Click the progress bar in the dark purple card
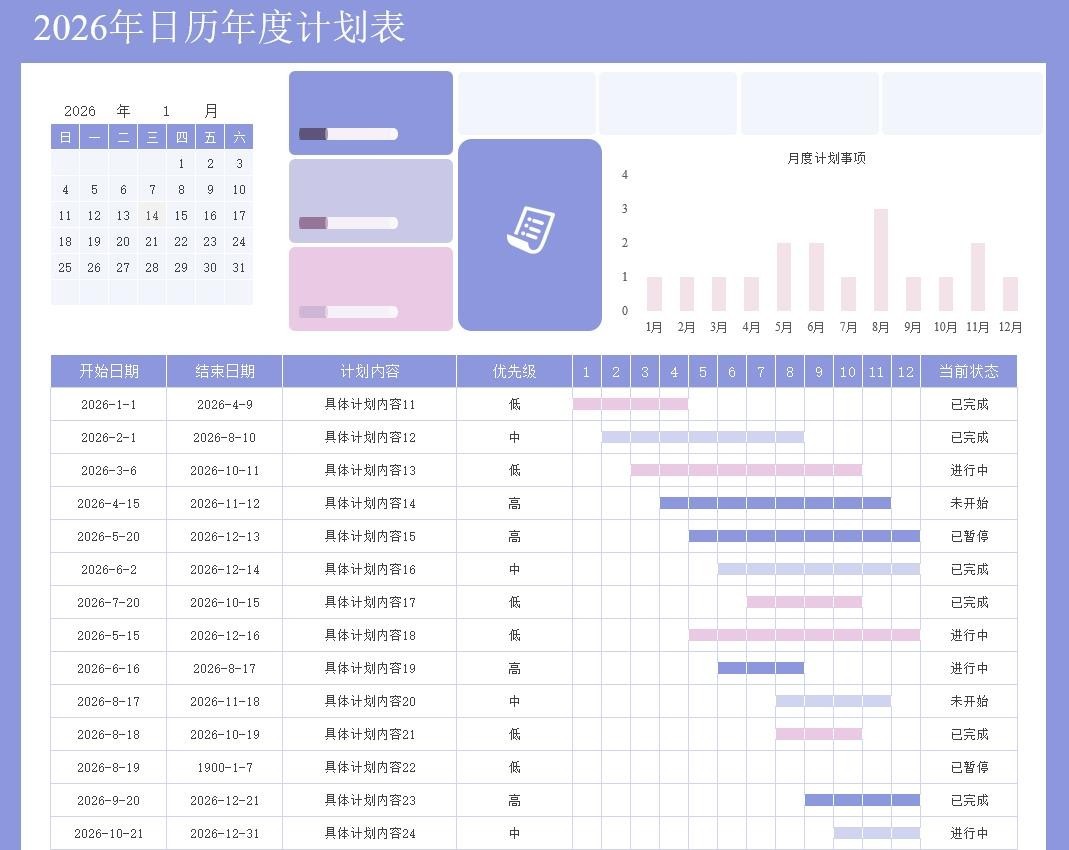Screen dimensions: 1069x850 348,134
